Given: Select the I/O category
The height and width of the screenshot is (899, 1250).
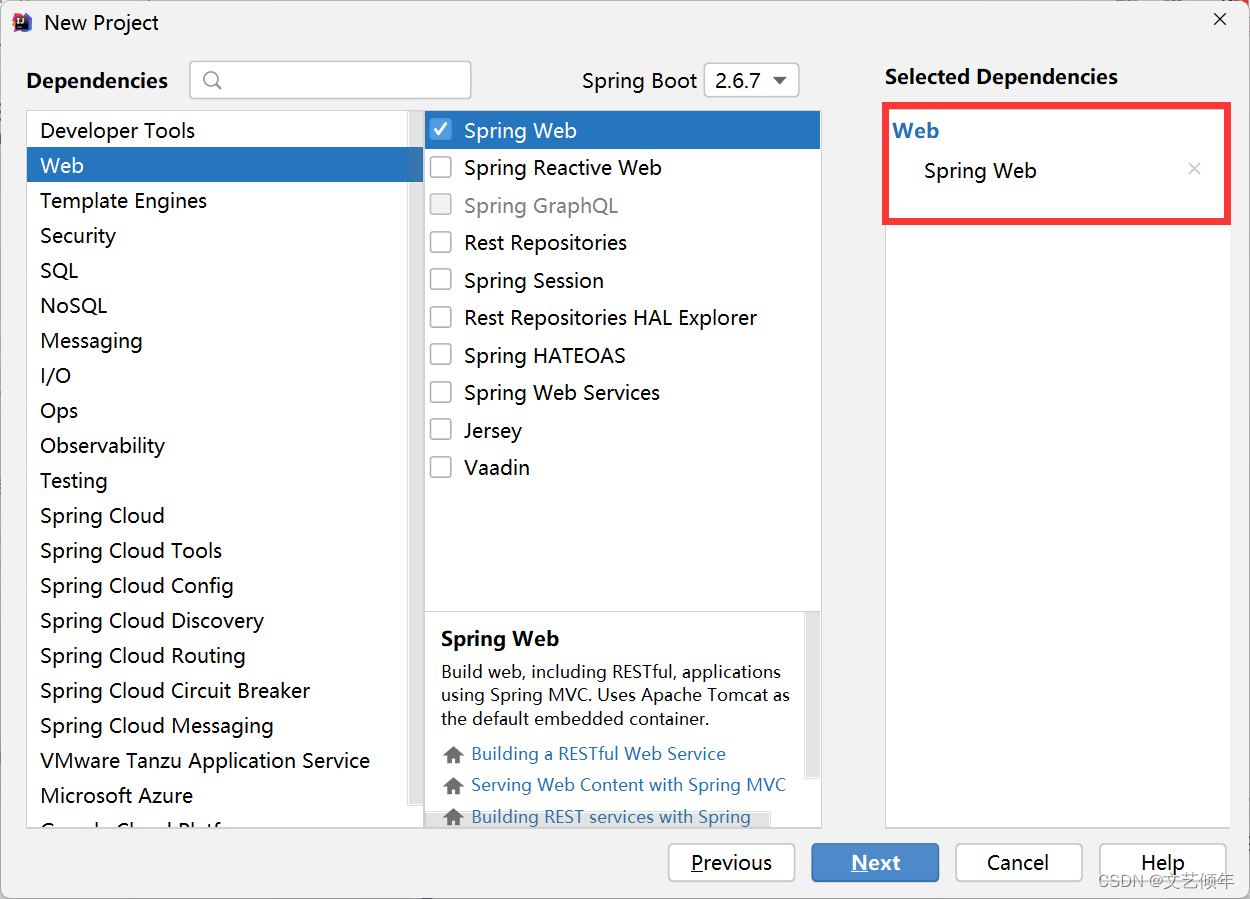Looking at the screenshot, I should [x=218, y=375].
